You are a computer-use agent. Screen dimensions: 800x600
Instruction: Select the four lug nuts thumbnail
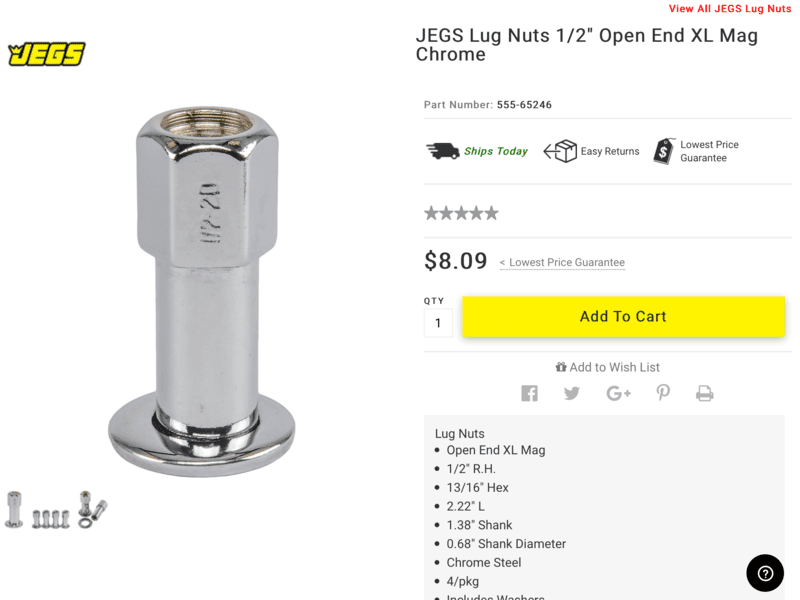coord(51,519)
